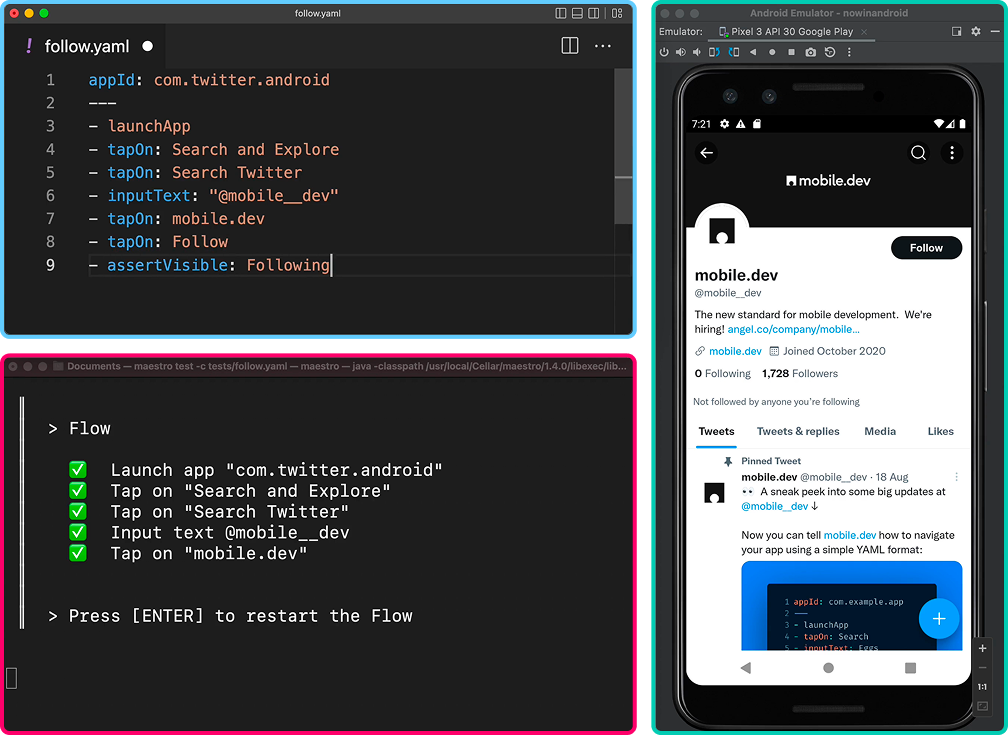Image resolution: width=1008 pixels, height=735 pixels.
Task: Click emulator Rotate Right icon
Action: coord(734,52)
